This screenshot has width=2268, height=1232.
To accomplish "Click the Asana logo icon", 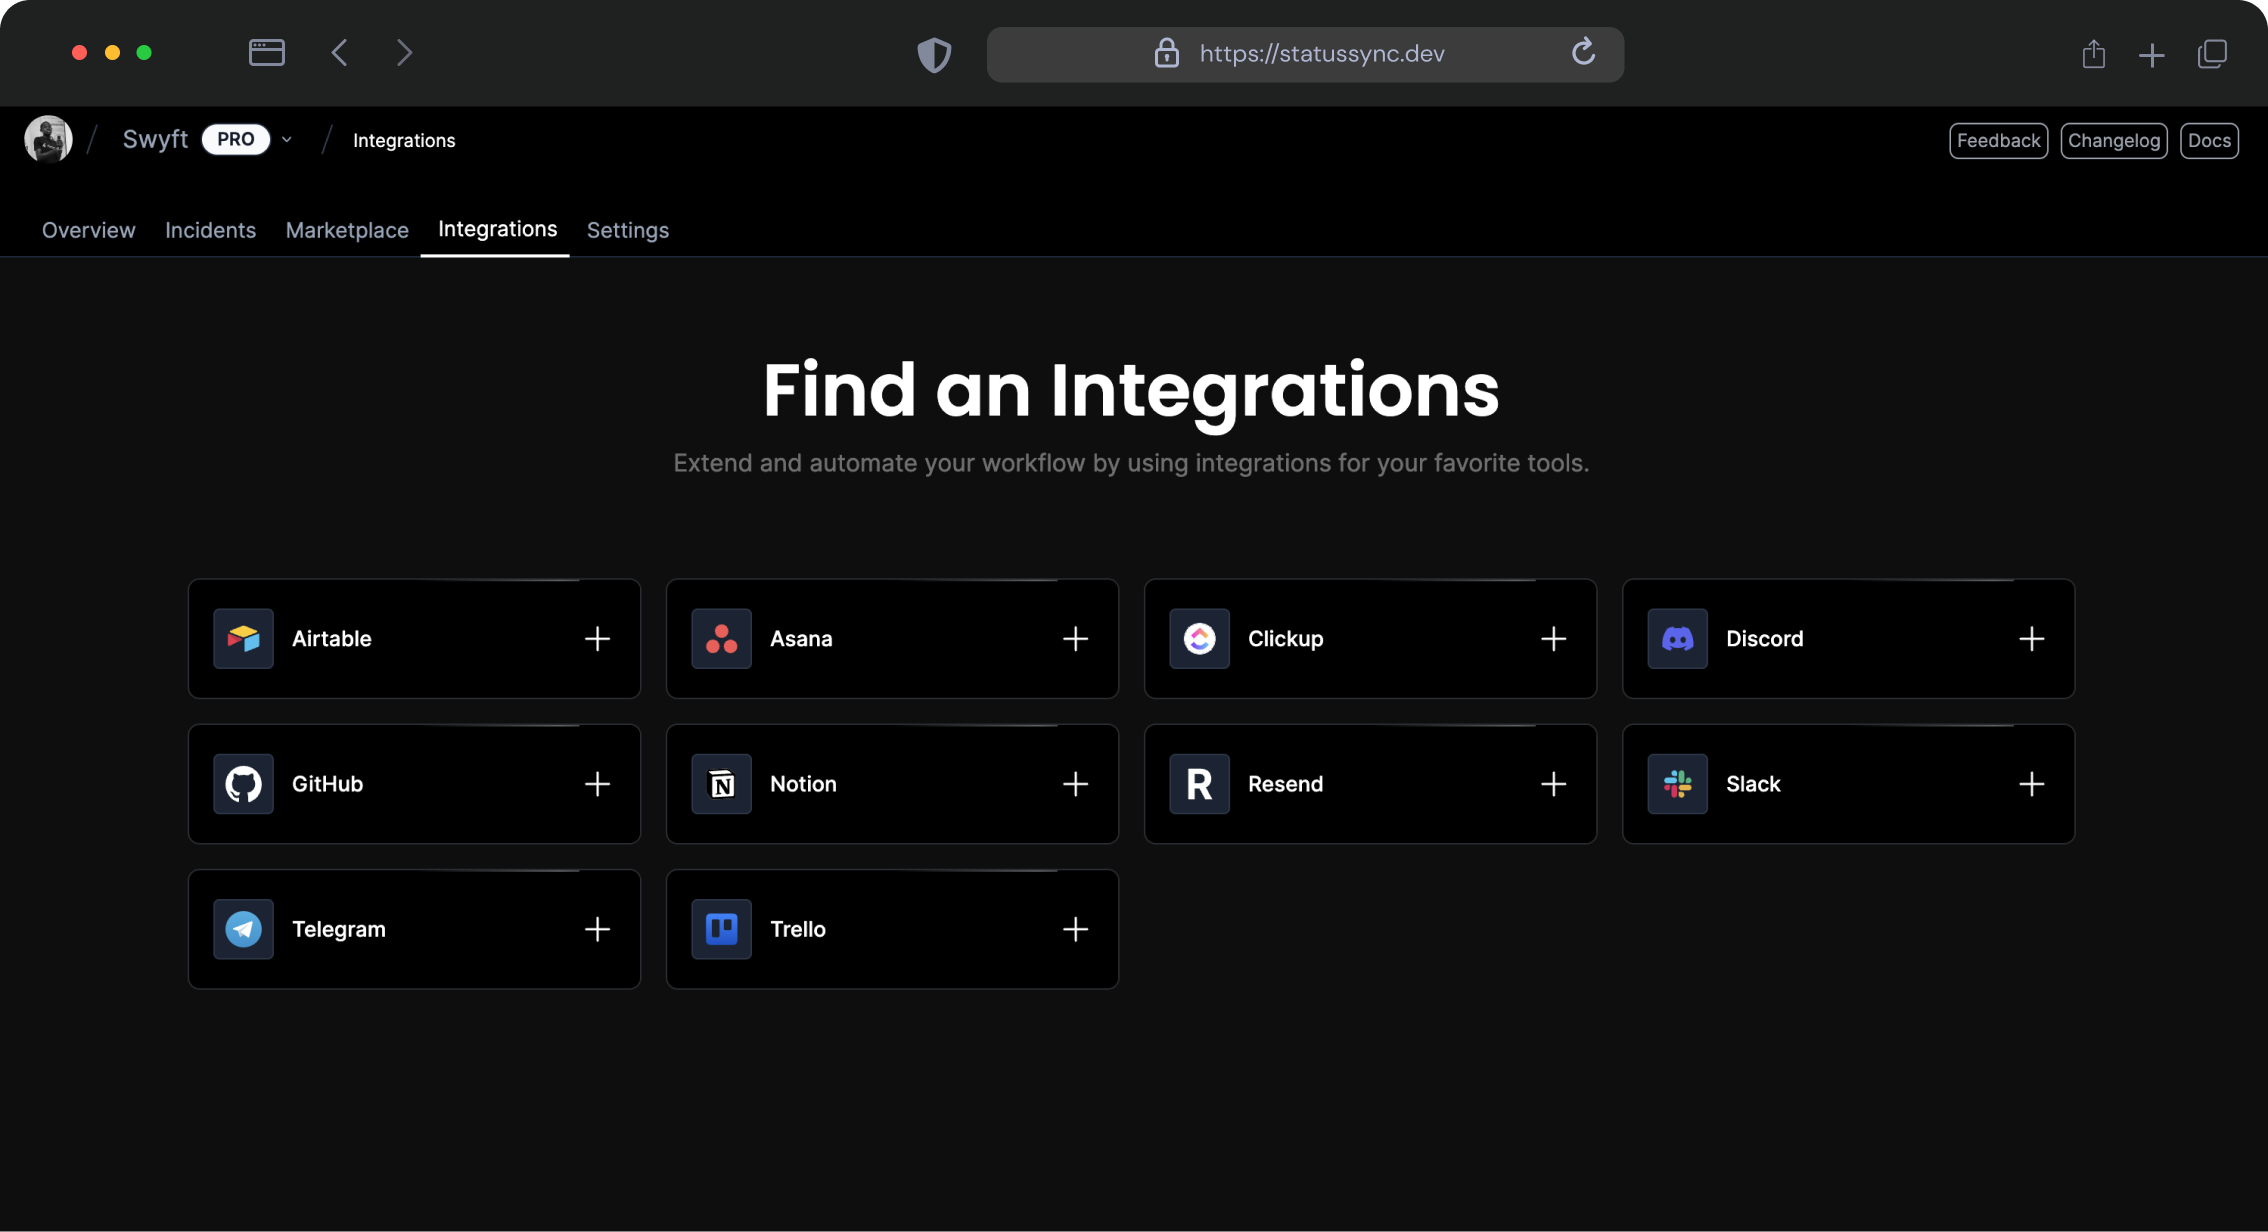I will pyautogui.click(x=721, y=638).
